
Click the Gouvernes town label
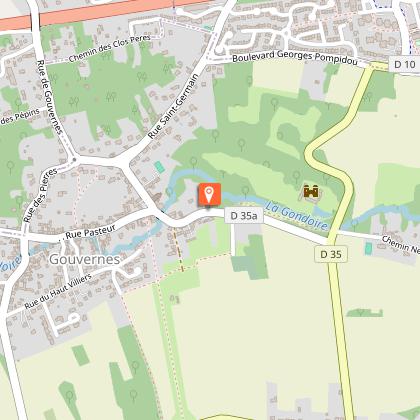(85, 259)
